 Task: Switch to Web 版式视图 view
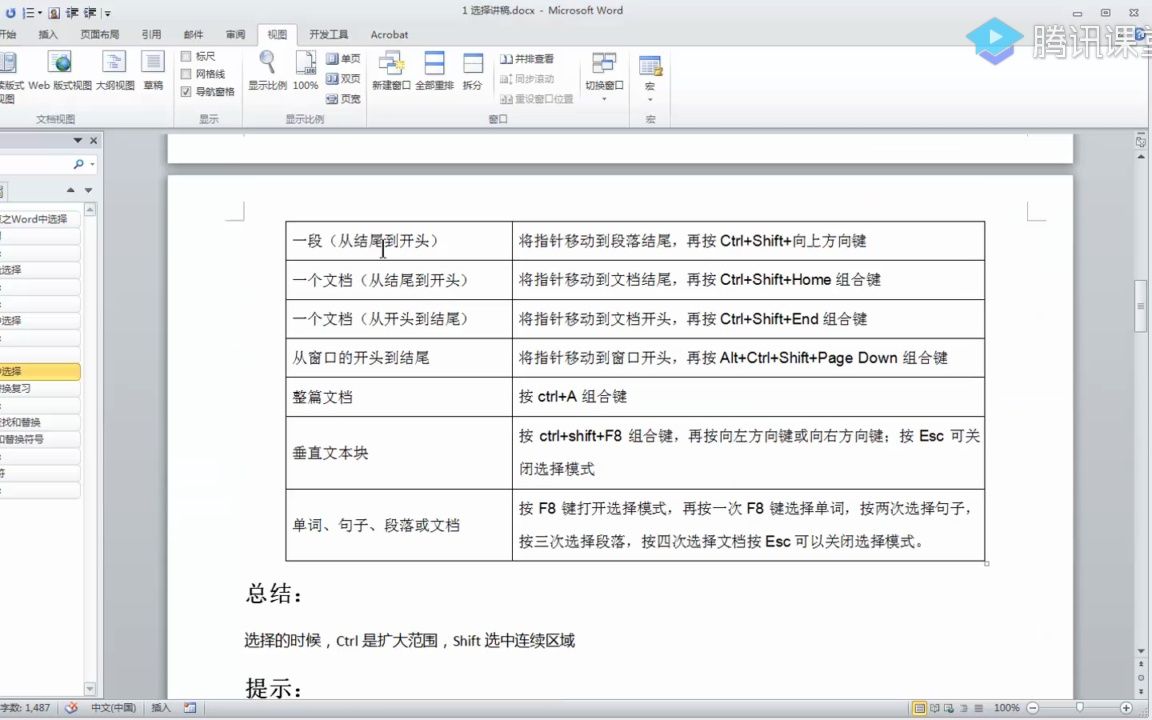pyautogui.click(x=59, y=68)
